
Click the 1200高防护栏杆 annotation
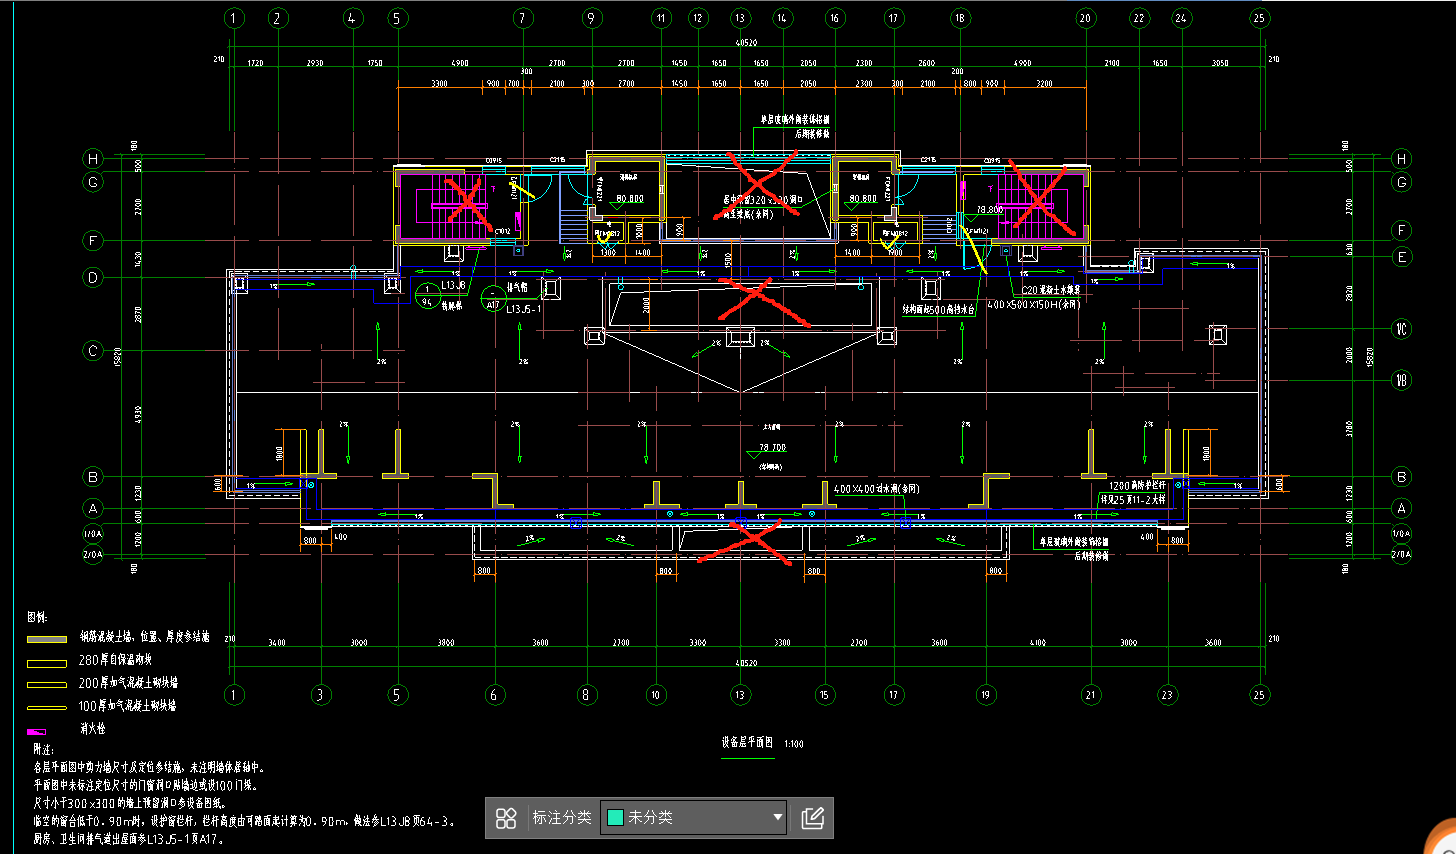click(1137, 485)
